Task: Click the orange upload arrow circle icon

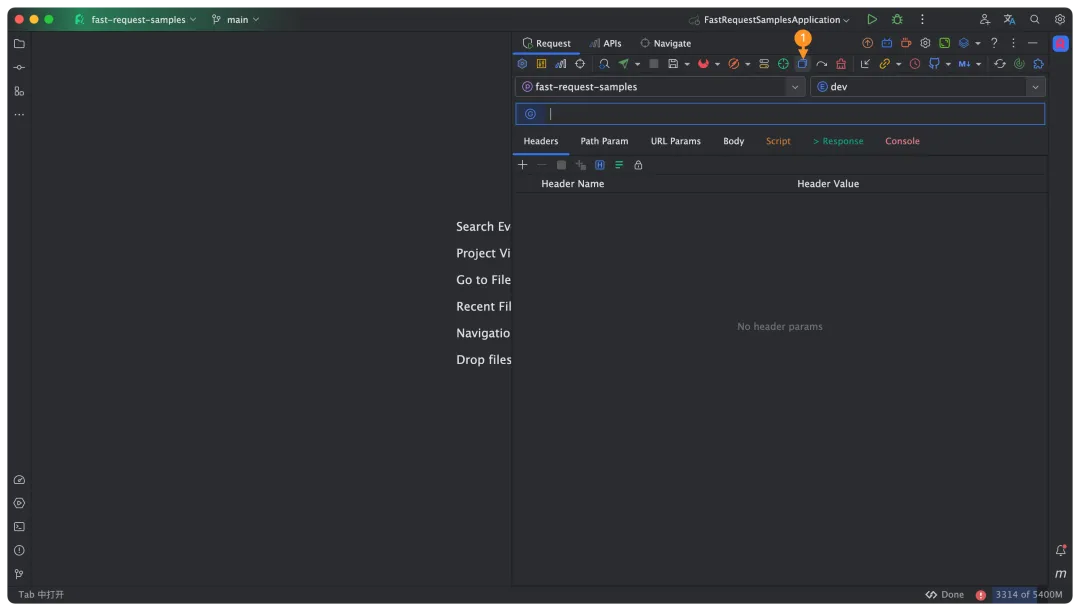Action: click(x=867, y=43)
